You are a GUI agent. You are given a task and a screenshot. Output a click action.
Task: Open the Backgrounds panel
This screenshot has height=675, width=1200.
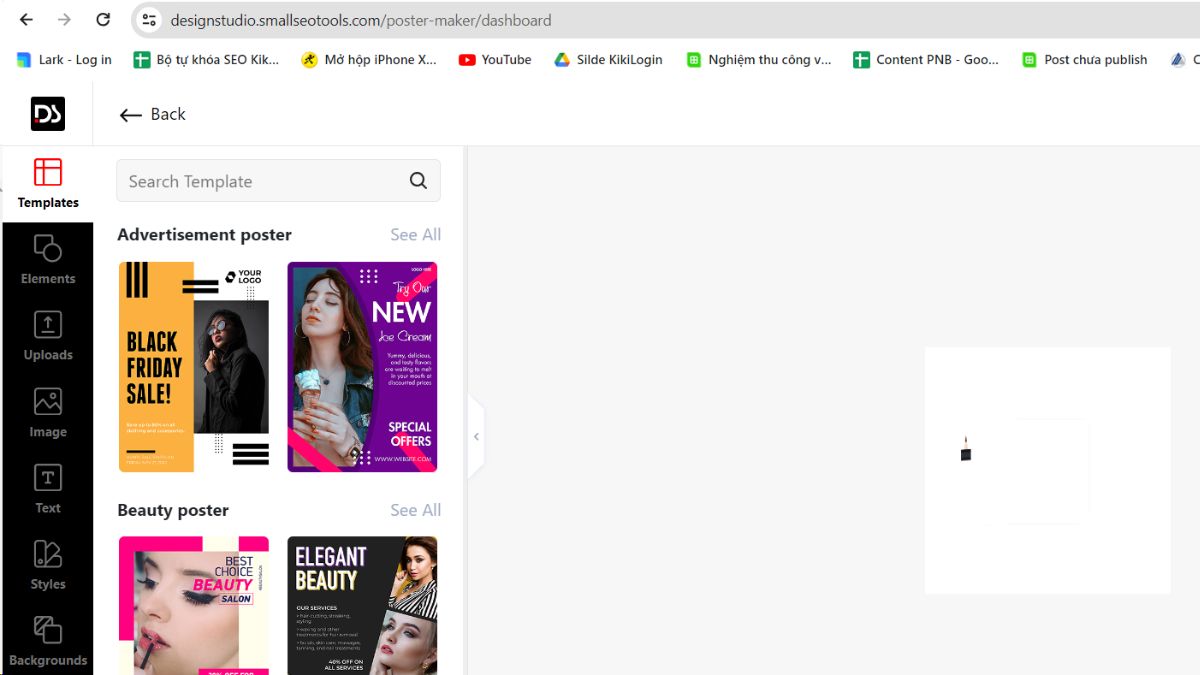[x=48, y=641]
